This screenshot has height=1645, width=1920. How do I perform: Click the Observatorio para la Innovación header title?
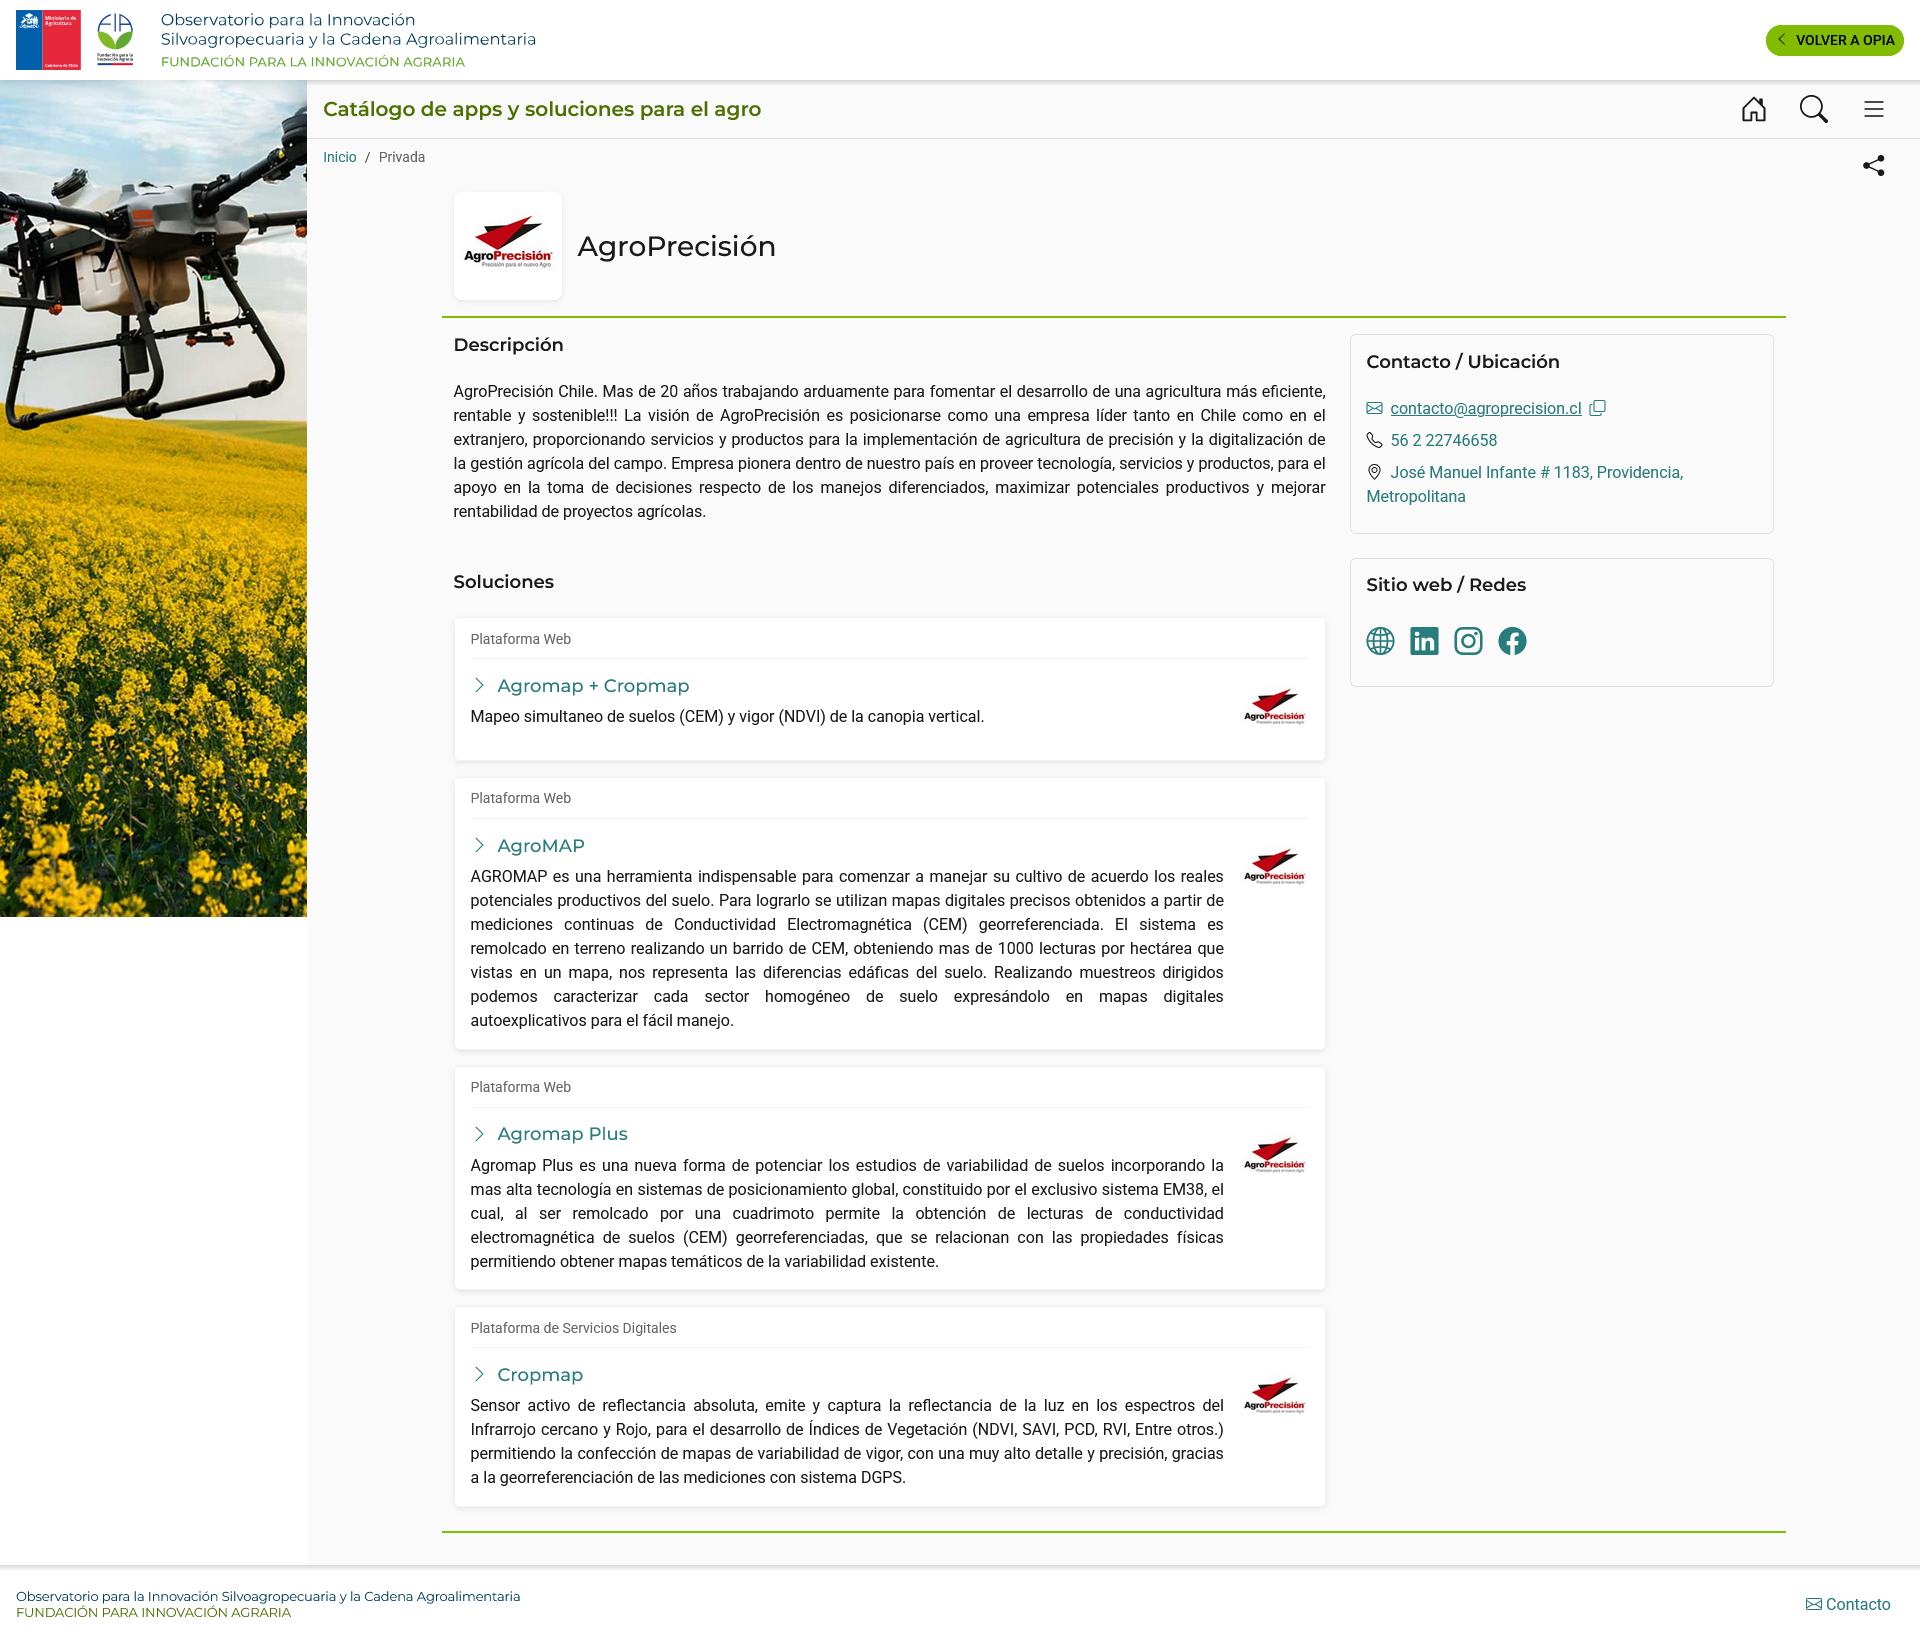pos(348,29)
